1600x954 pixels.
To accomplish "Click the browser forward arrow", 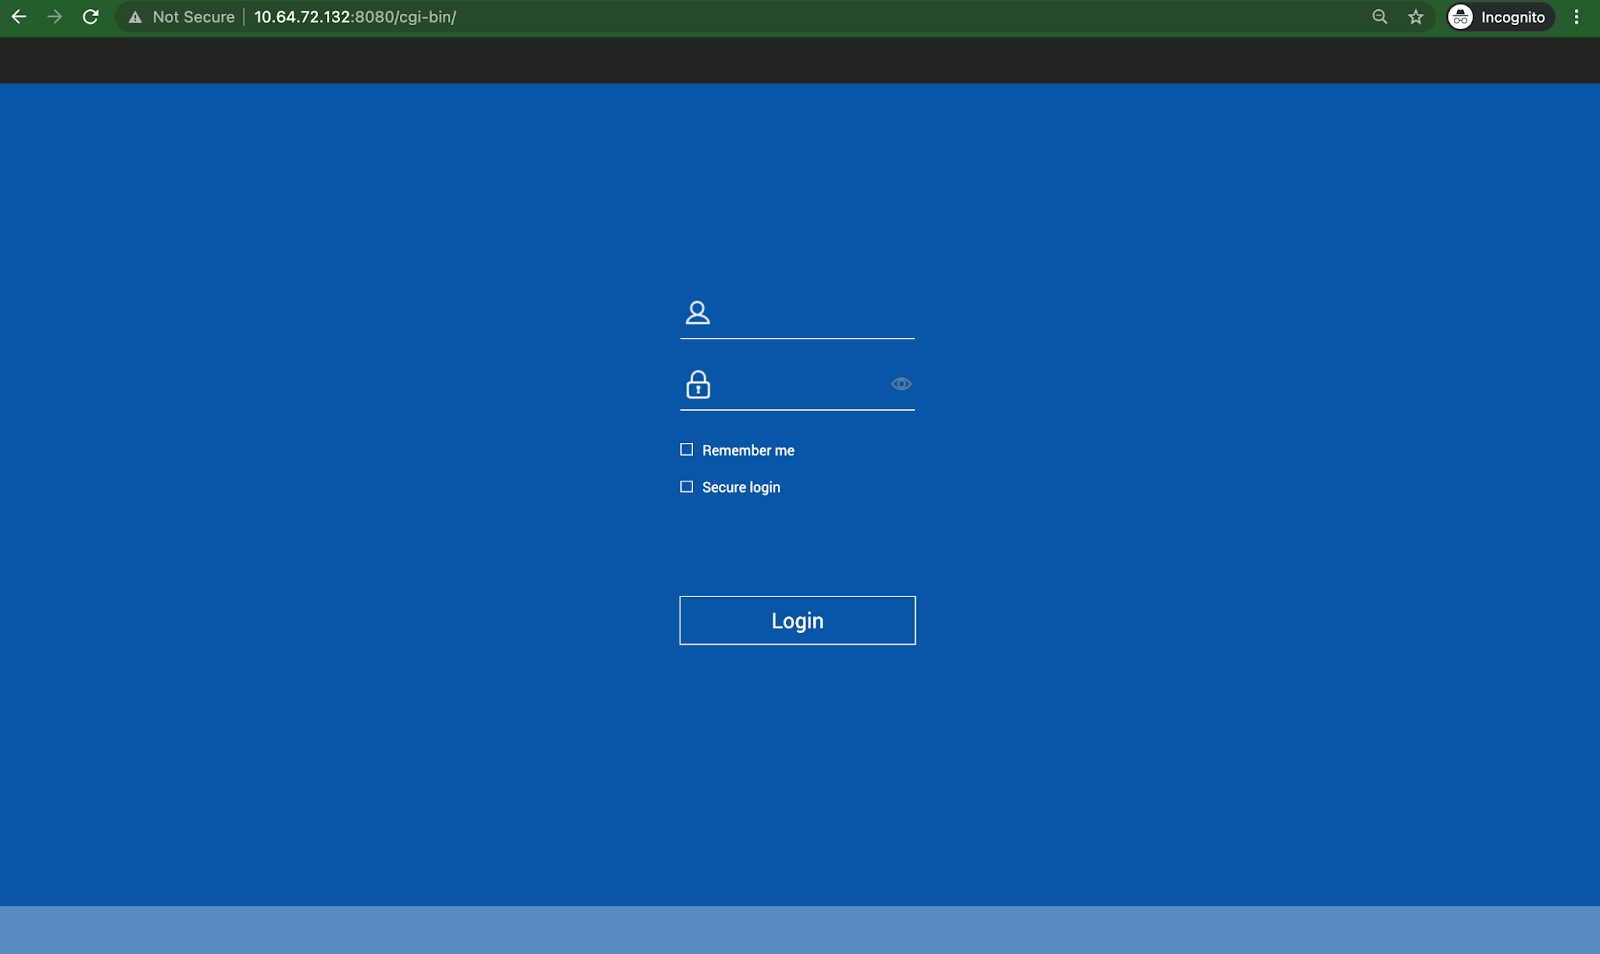I will pos(55,17).
